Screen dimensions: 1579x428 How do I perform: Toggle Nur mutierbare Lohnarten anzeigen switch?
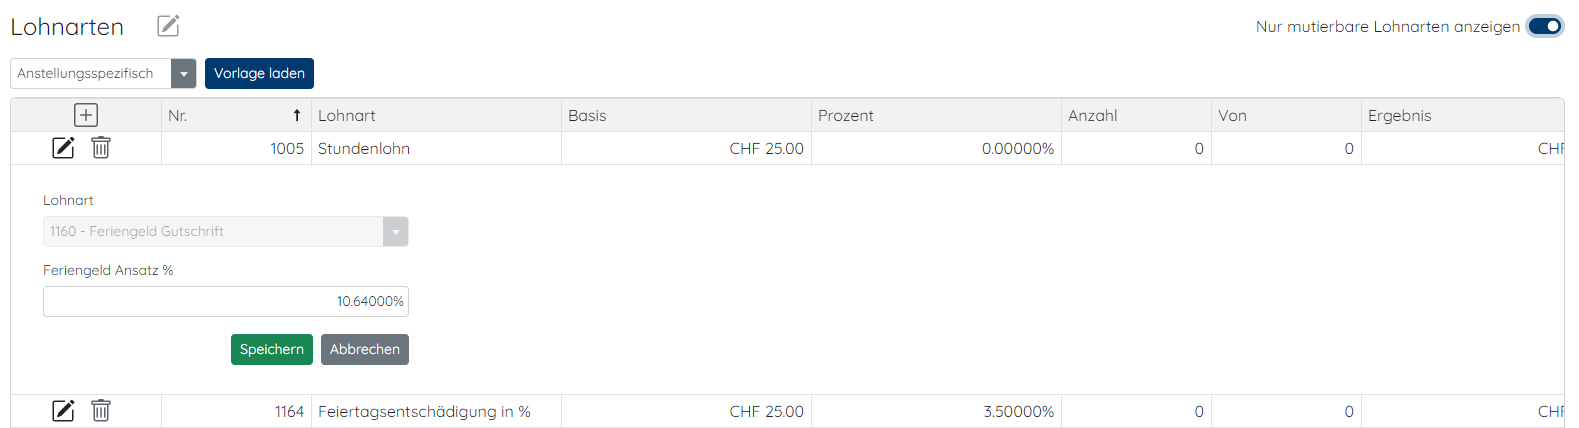click(1545, 26)
